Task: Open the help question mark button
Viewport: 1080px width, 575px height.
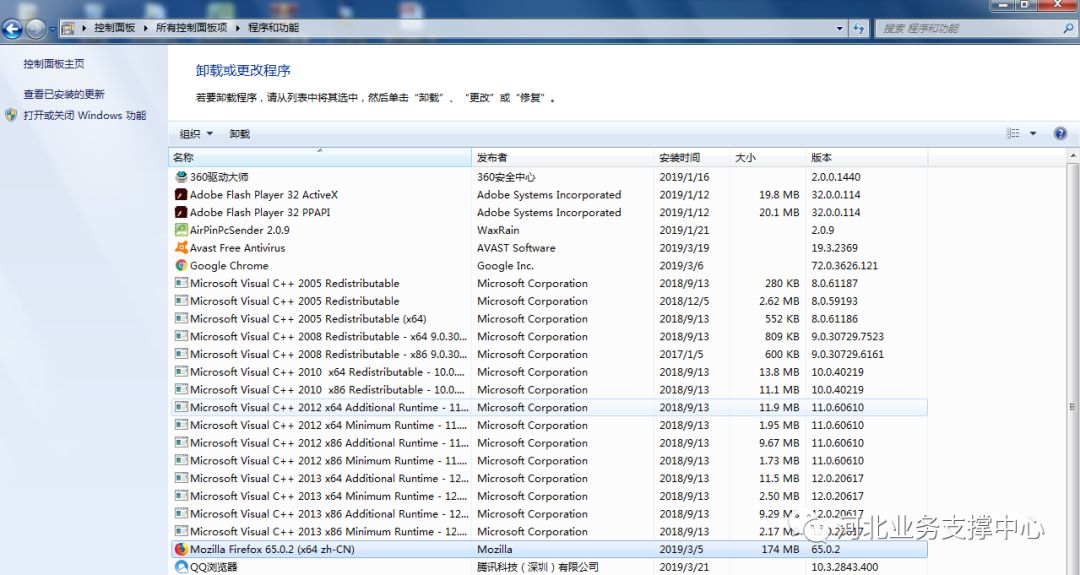Action: [x=1060, y=134]
